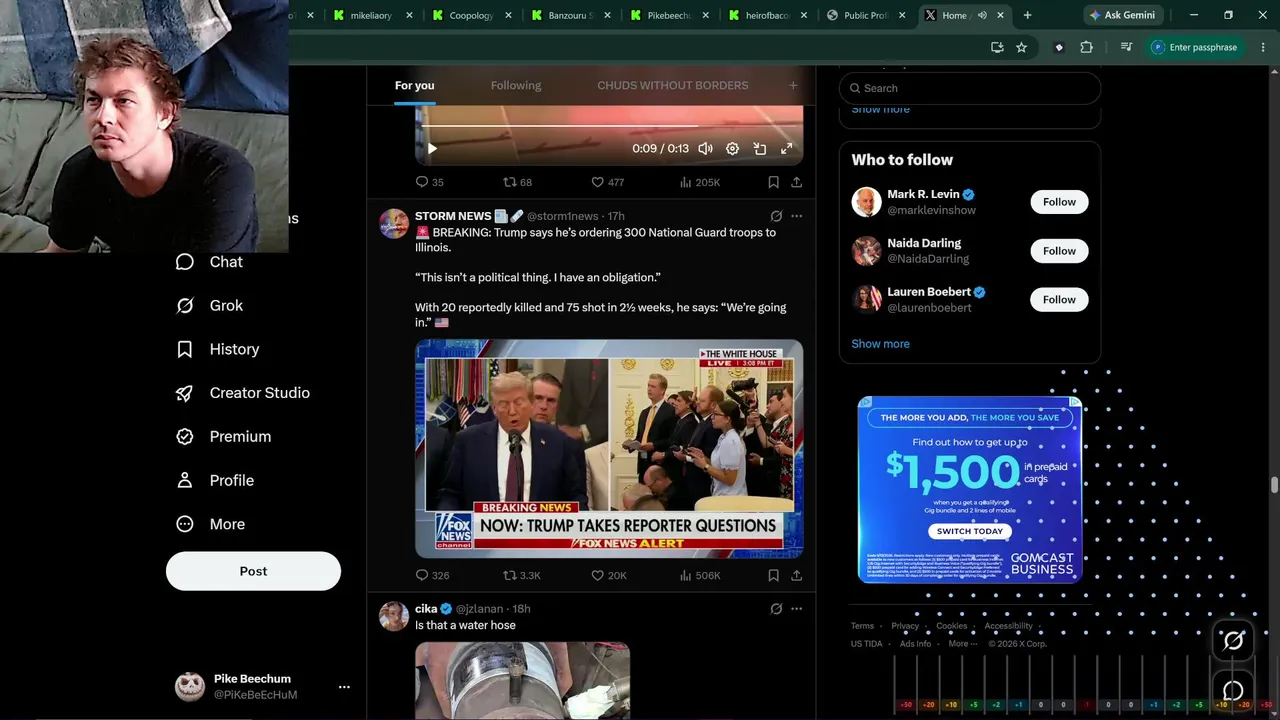Follow Naida Darling
This screenshot has height=720, width=1280.
point(1059,251)
